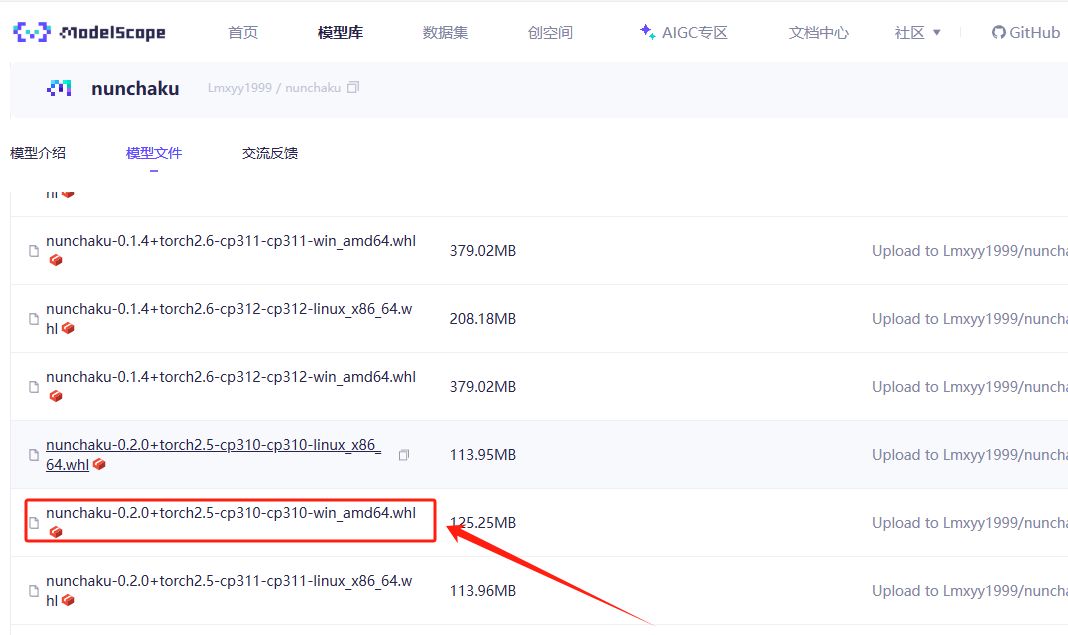Click the file icon of nunchaku-0.1.4 cp311 wheel

tap(34, 250)
